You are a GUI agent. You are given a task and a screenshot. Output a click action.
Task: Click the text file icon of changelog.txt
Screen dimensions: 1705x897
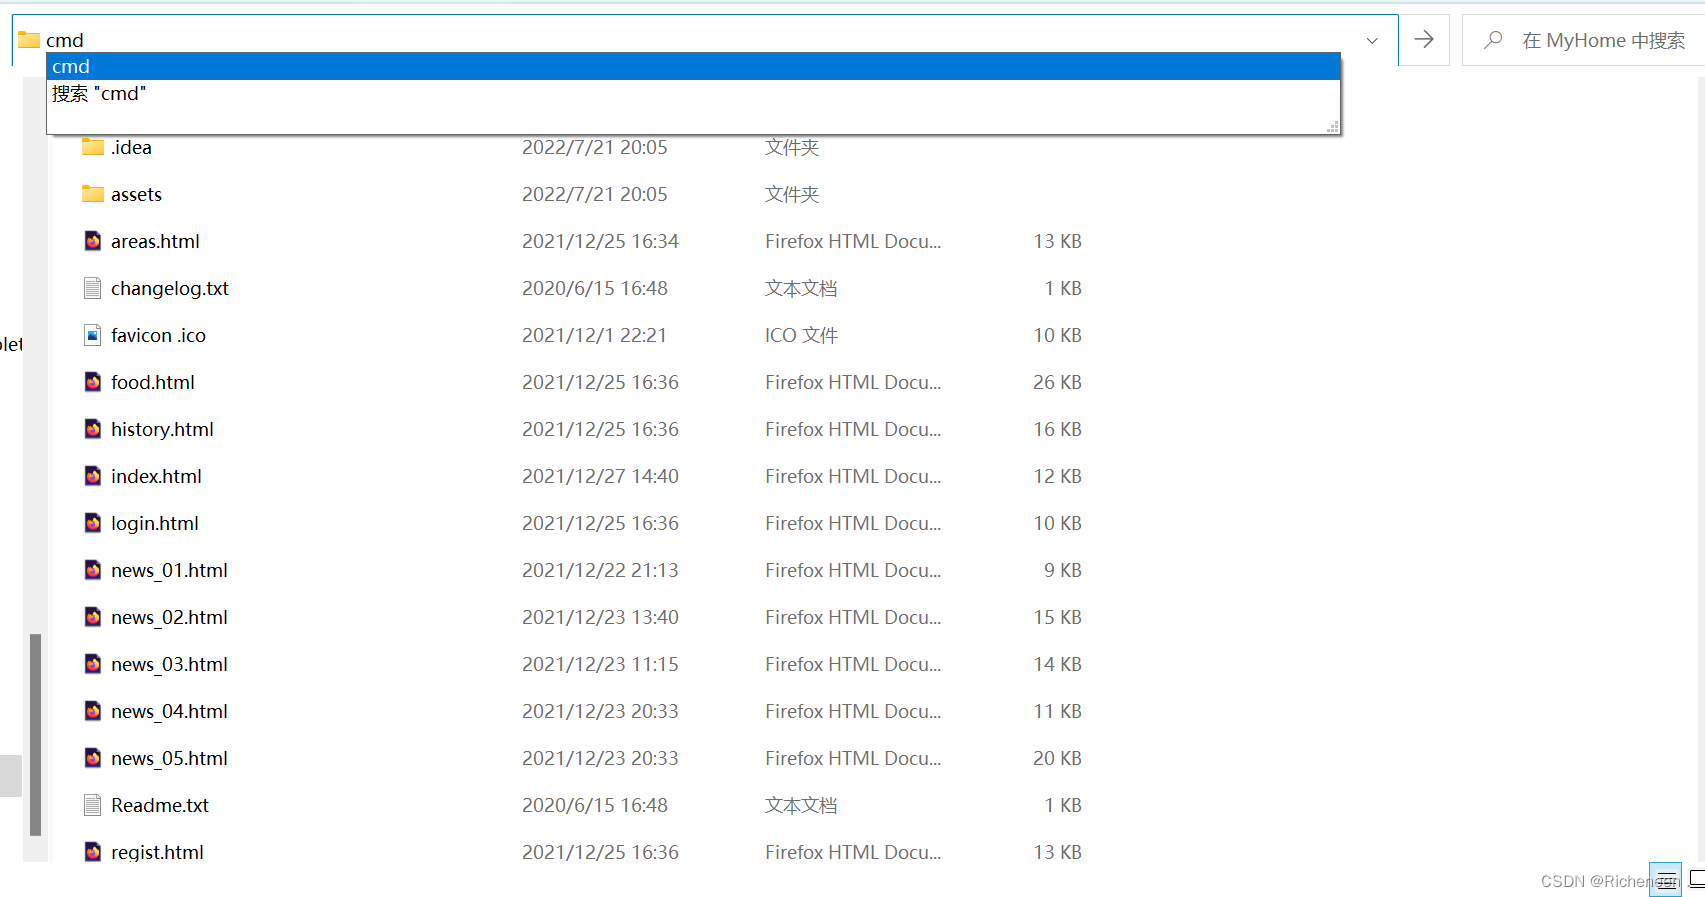(x=93, y=288)
